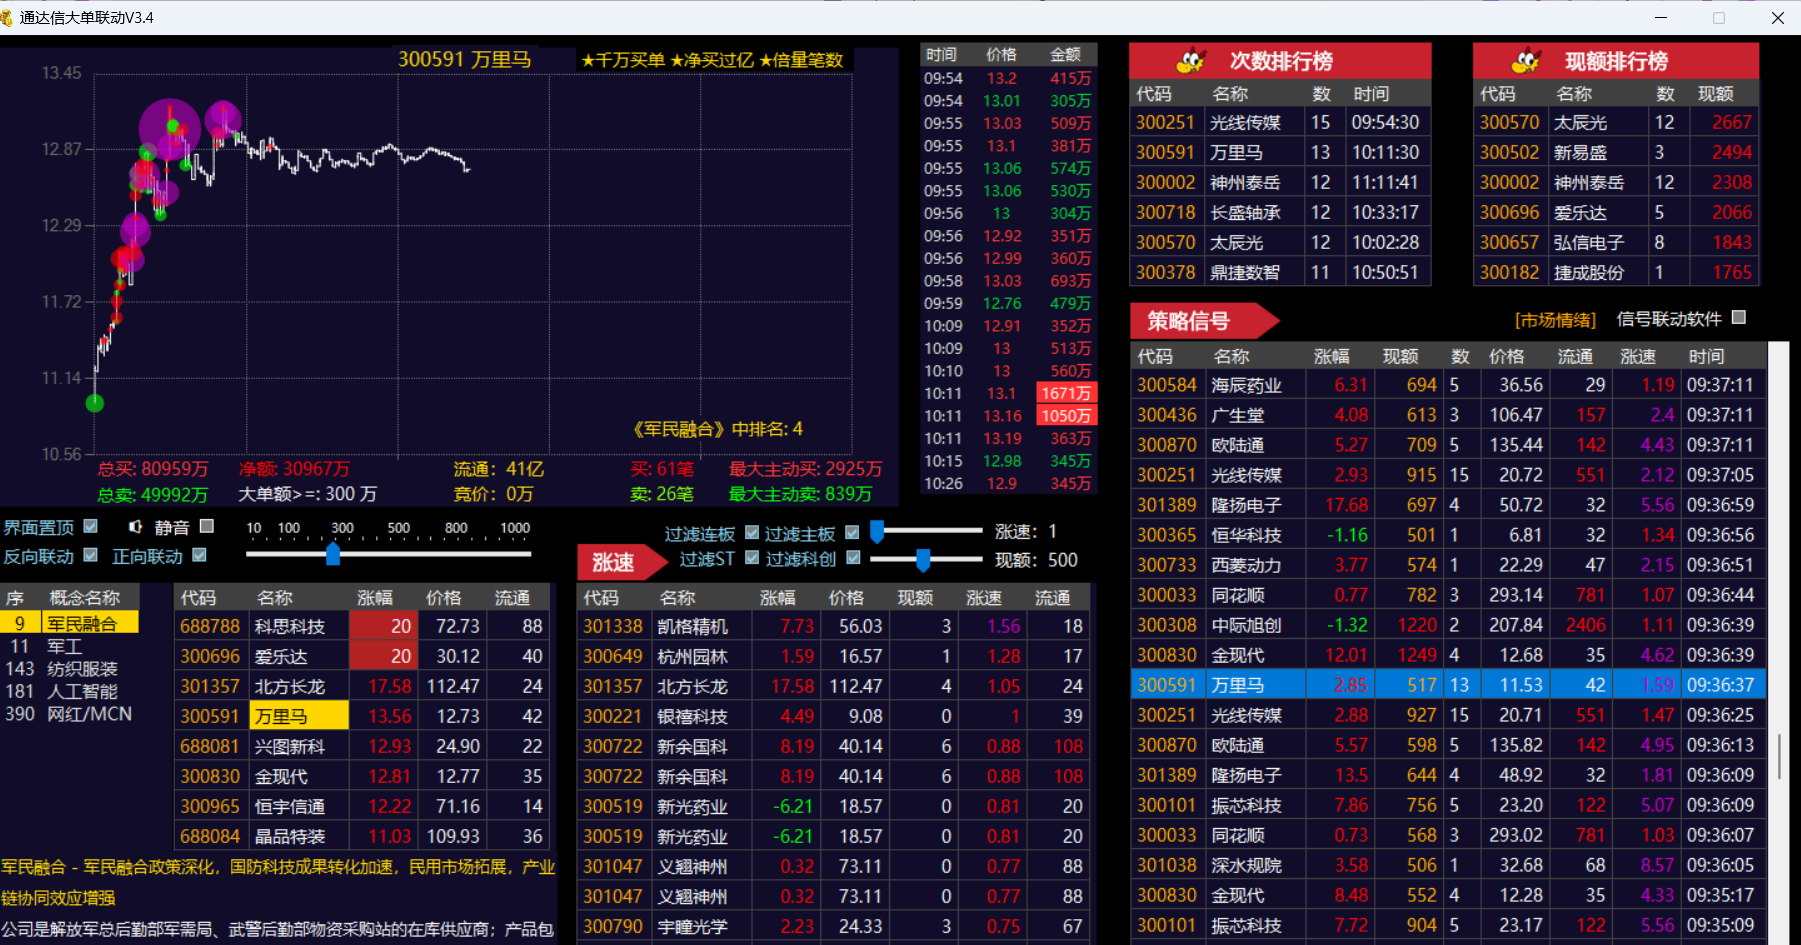Click the 300591 万里马 chart title
This screenshot has height=945, width=1801.
pyautogui.click(x=464, y=59)
